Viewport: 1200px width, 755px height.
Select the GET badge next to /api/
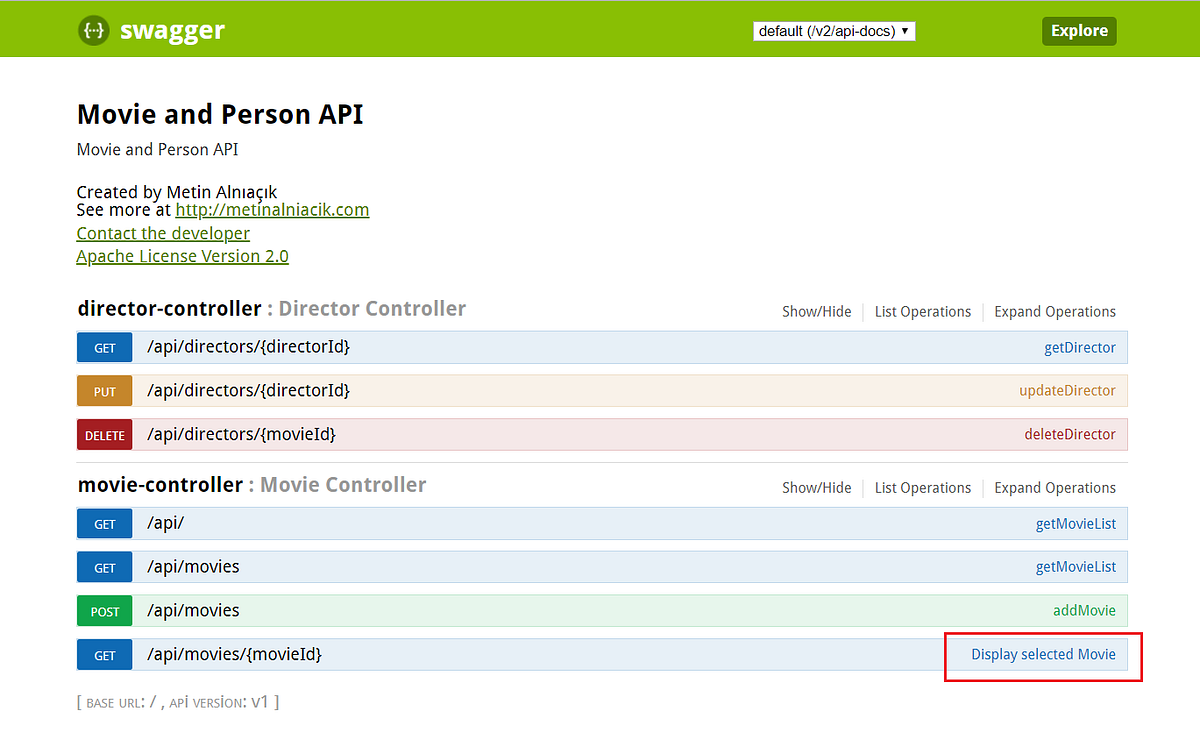104,523
